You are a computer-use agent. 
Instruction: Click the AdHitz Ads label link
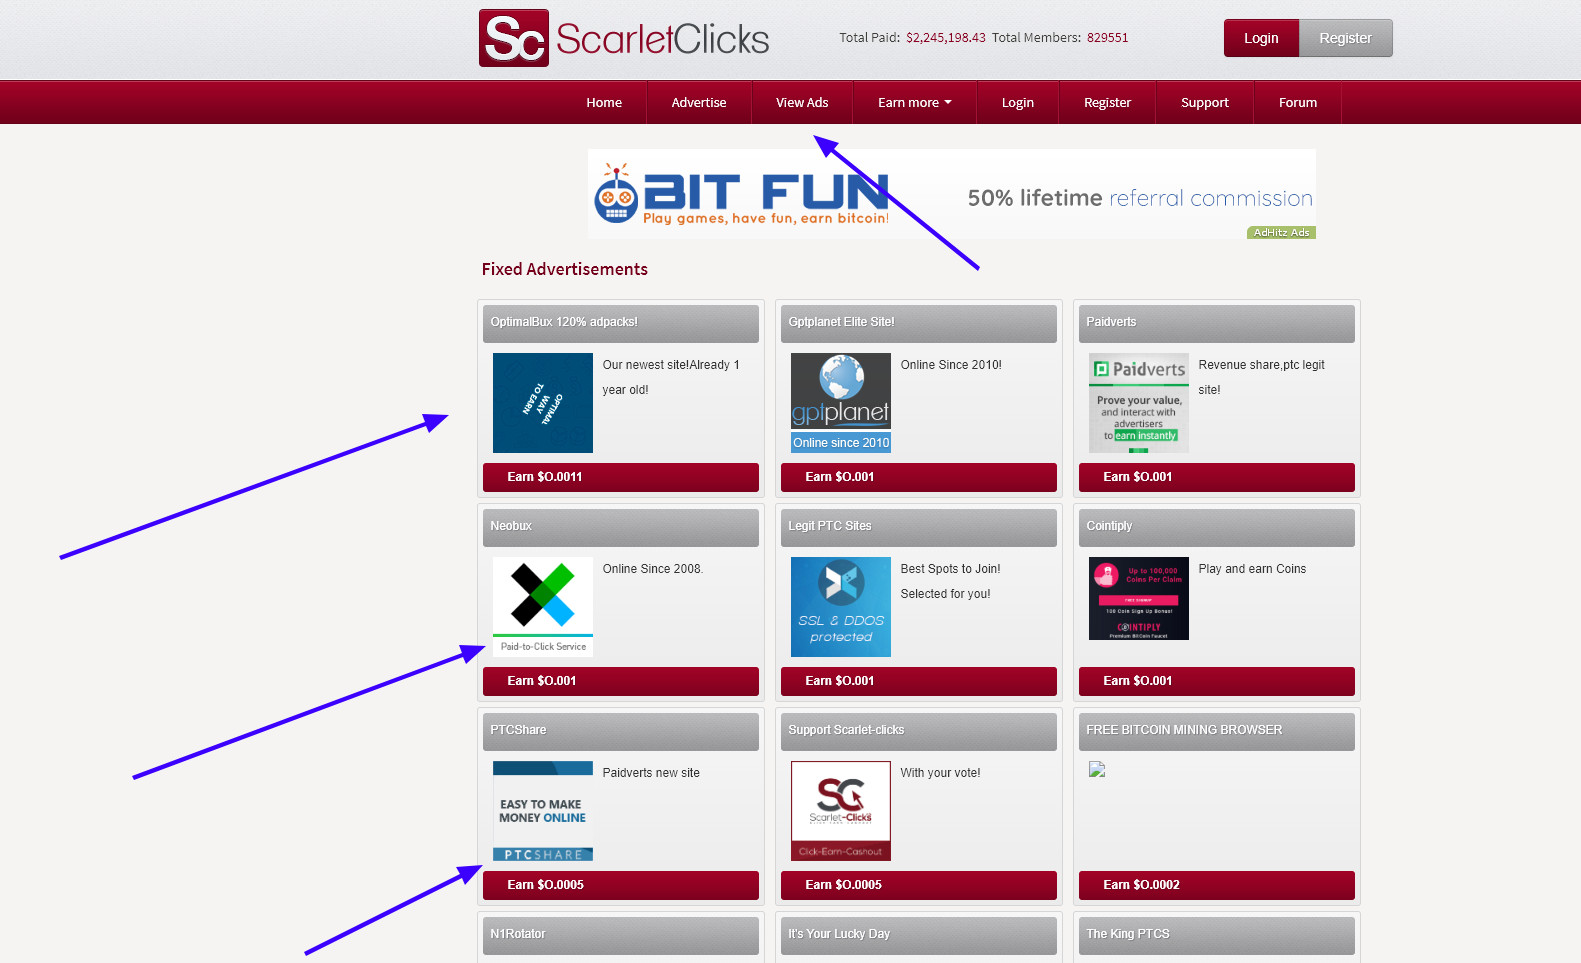pos(1281,233)
